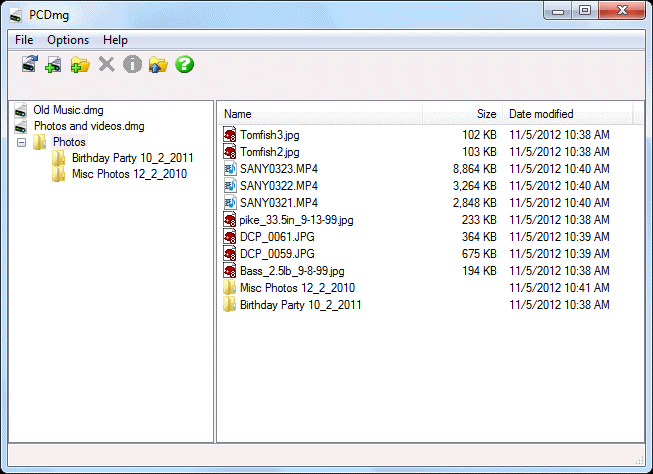
Task: Select Photos and videos.dmg in the tree
Action: [89, 126]
